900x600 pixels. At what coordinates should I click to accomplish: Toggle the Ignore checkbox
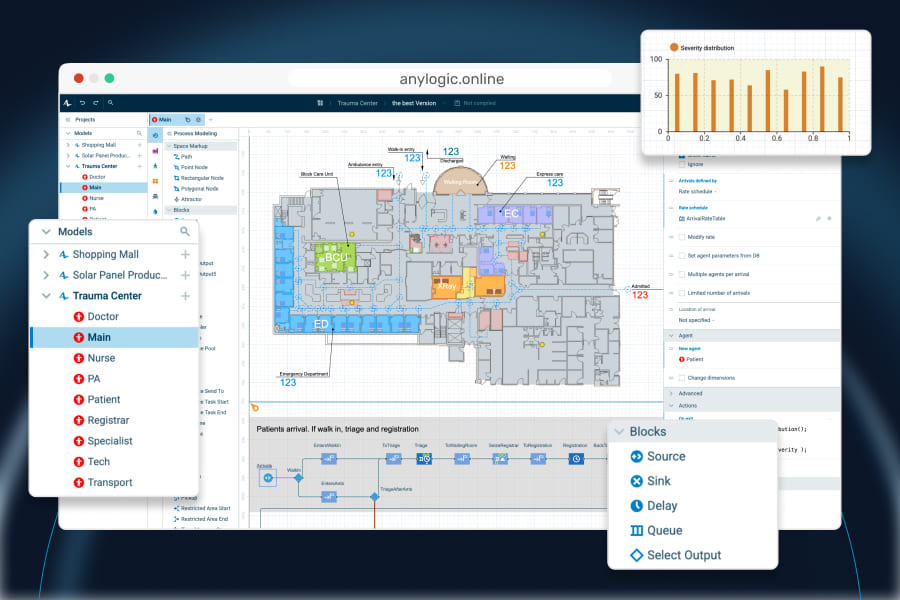point(682,164)
